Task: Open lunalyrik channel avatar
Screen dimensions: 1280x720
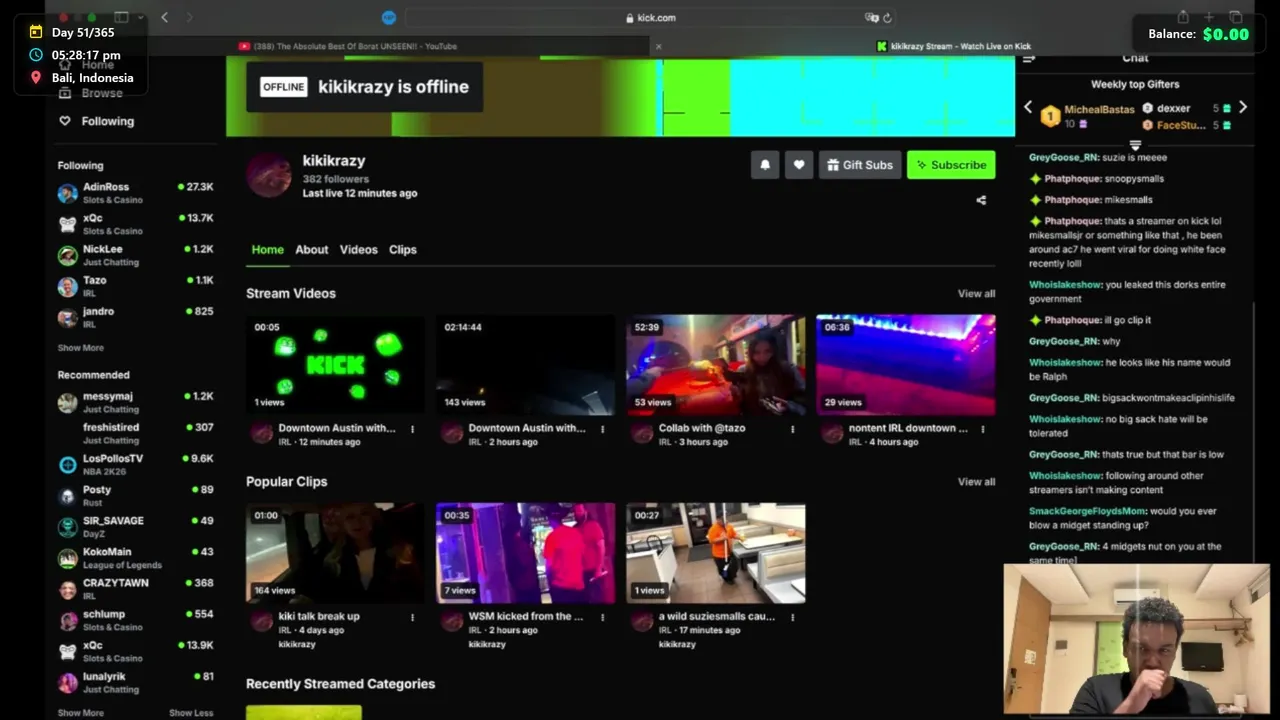Action: 67,683
